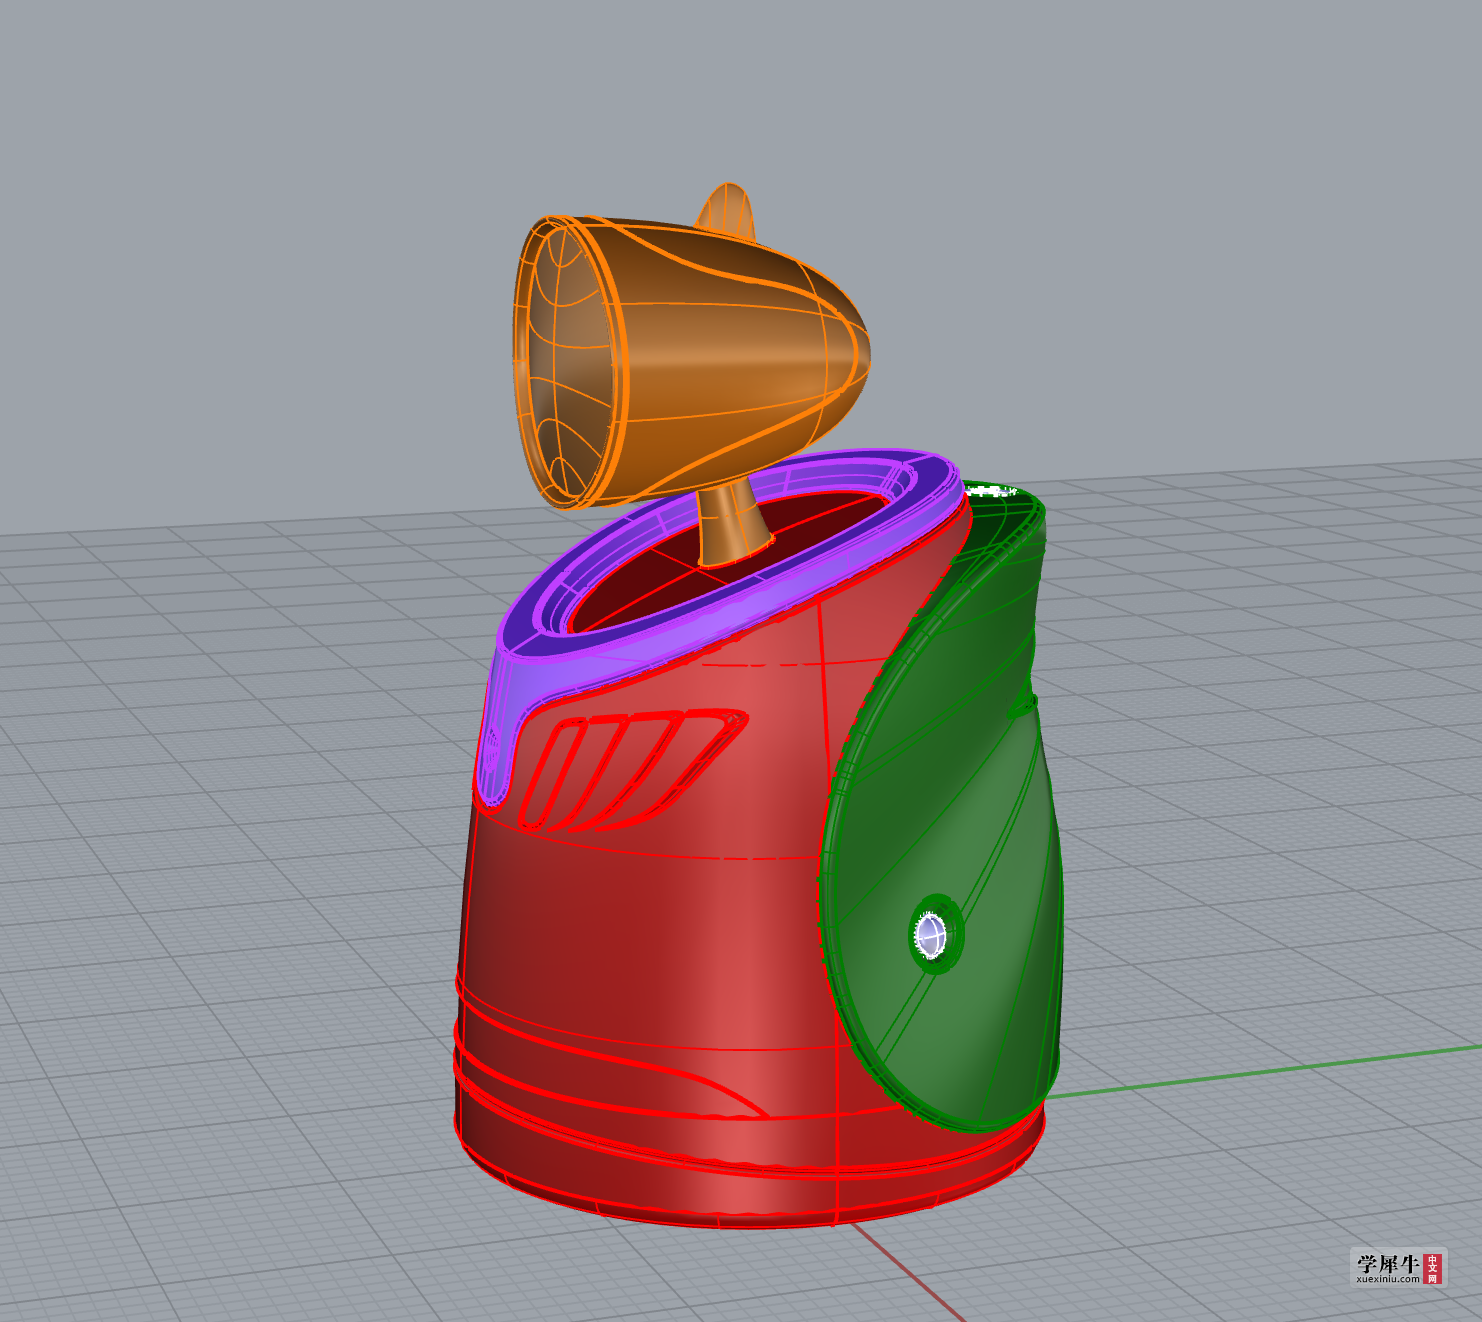Select the orange fin atop the lamp head
The width and height of the screenshot is (1482, 1322).
pos(727,212)
